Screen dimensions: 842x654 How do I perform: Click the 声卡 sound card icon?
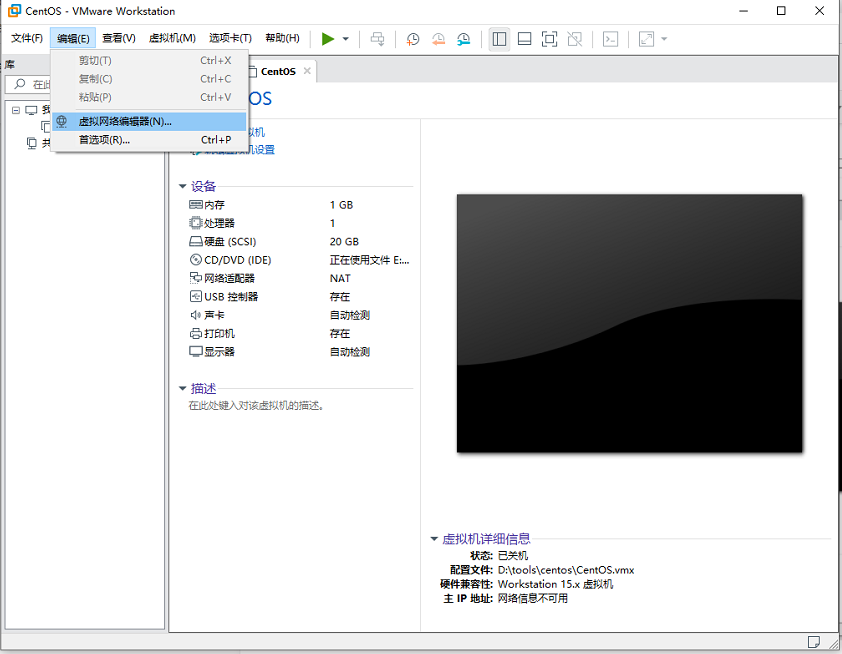[x=195, y=315]
